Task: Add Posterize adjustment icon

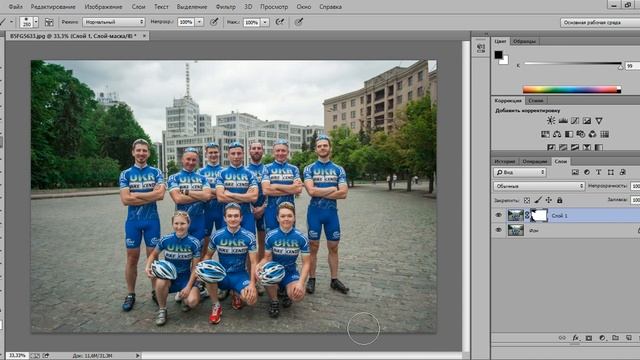Action: pyautogui.click(x=563, y=147)
